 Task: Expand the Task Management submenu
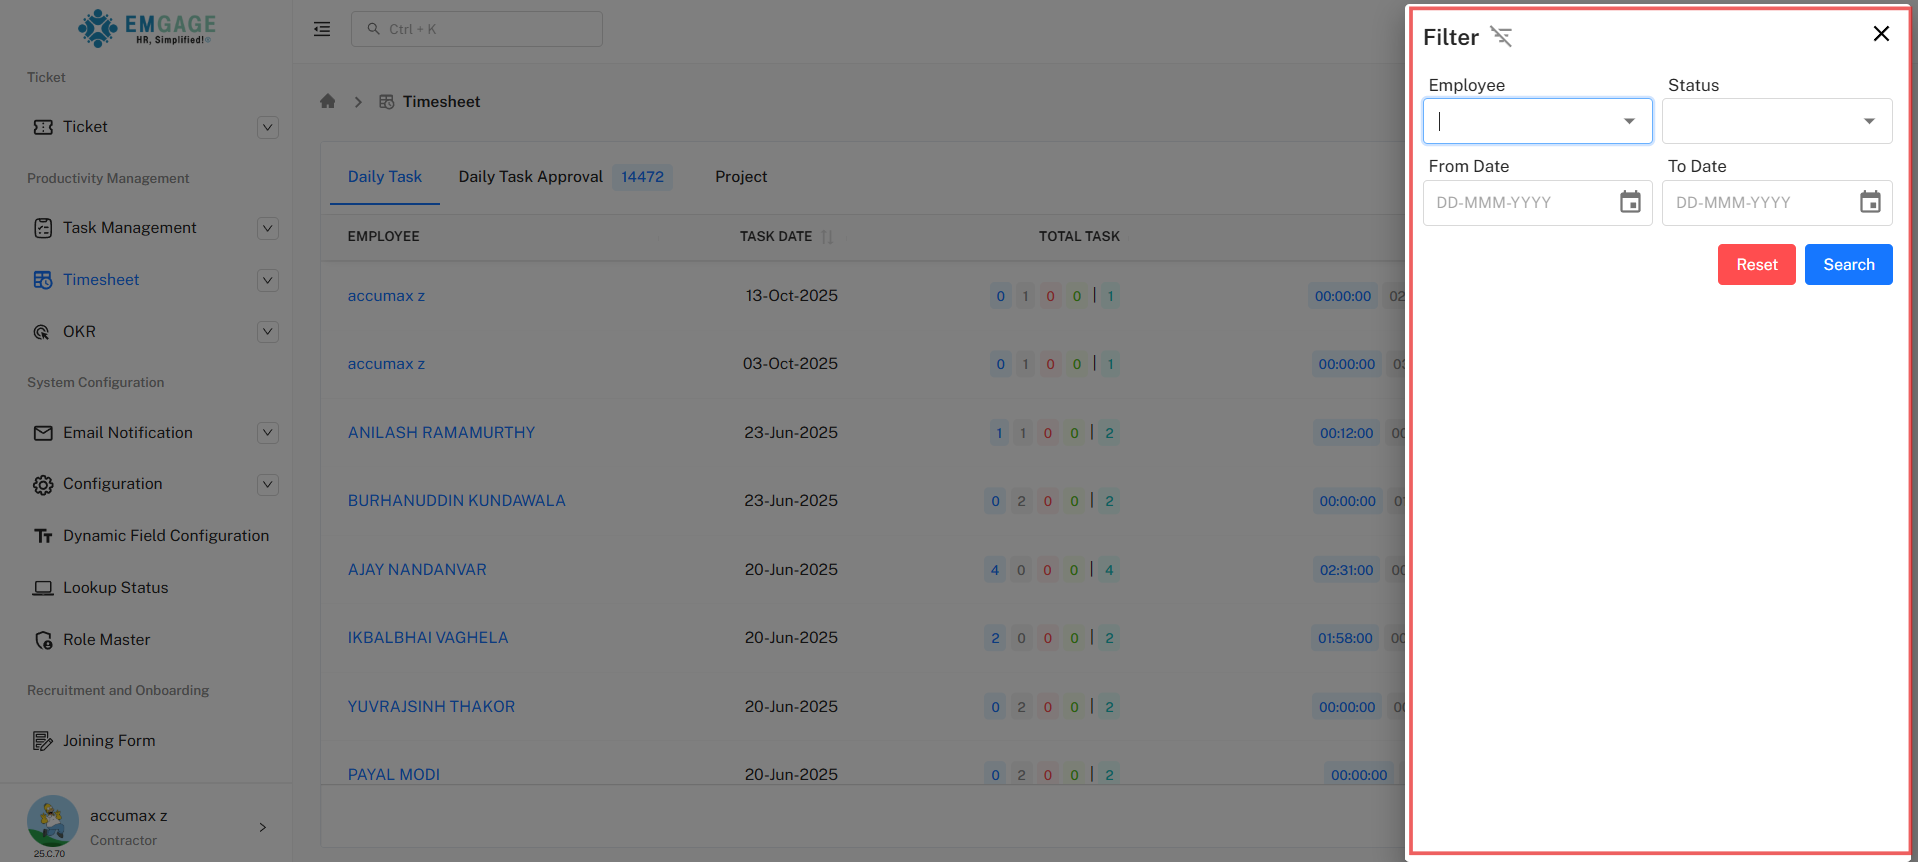(267, 228)
